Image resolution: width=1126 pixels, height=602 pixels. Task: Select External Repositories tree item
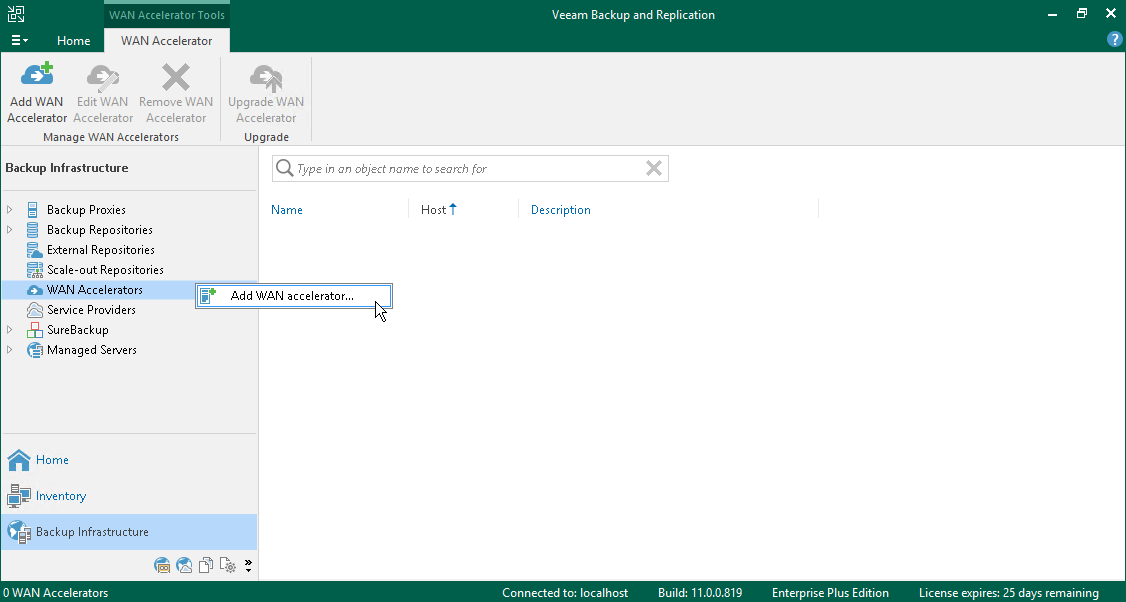[x=101, y=250]
